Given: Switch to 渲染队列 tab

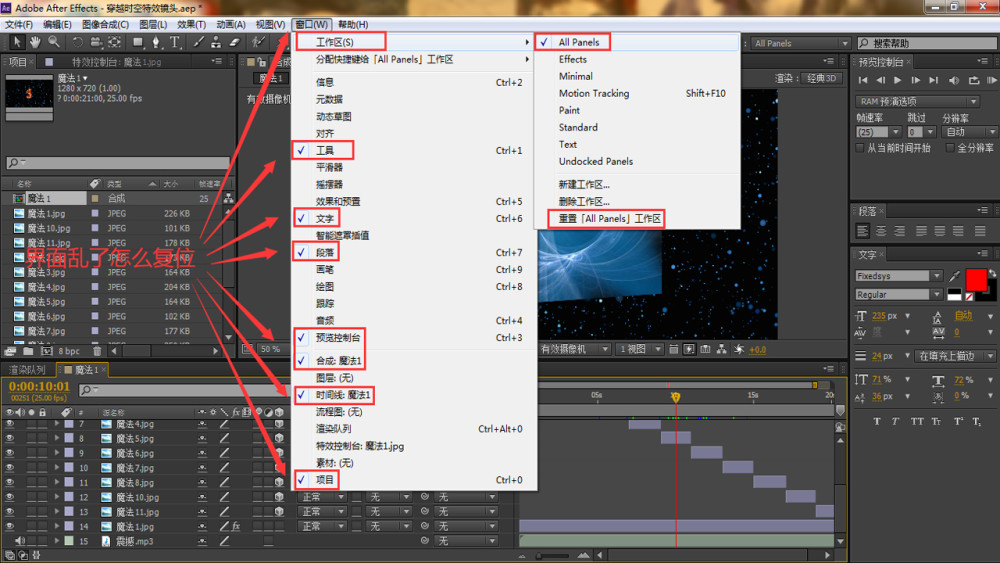Looking at the screenshot, I should [27, 370].
